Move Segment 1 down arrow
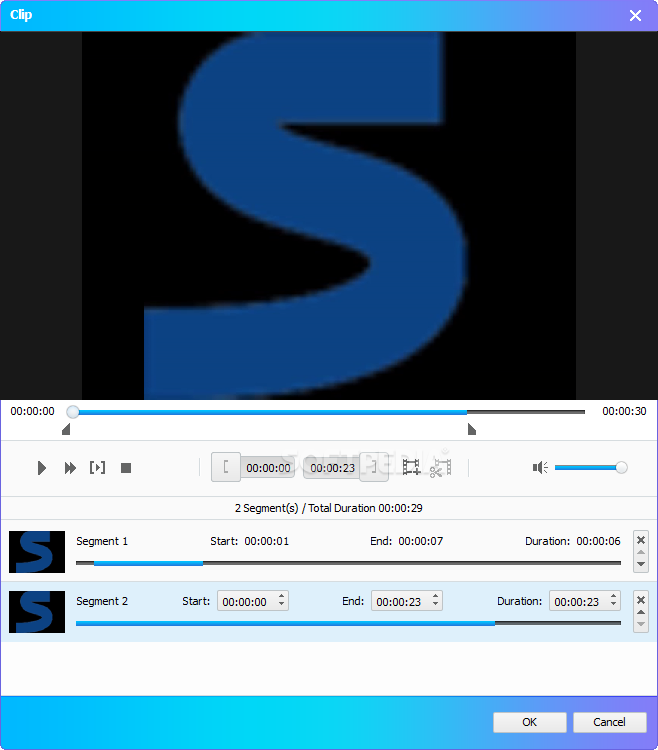The width and height of the screenshot is (658, 750). coord(641,564)
